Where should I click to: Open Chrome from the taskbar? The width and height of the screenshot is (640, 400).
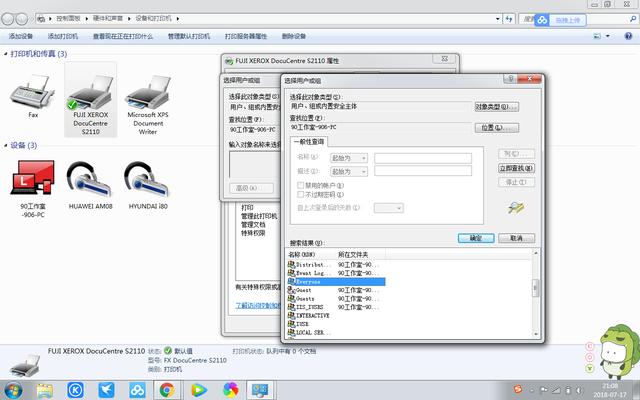coord(167,390)
